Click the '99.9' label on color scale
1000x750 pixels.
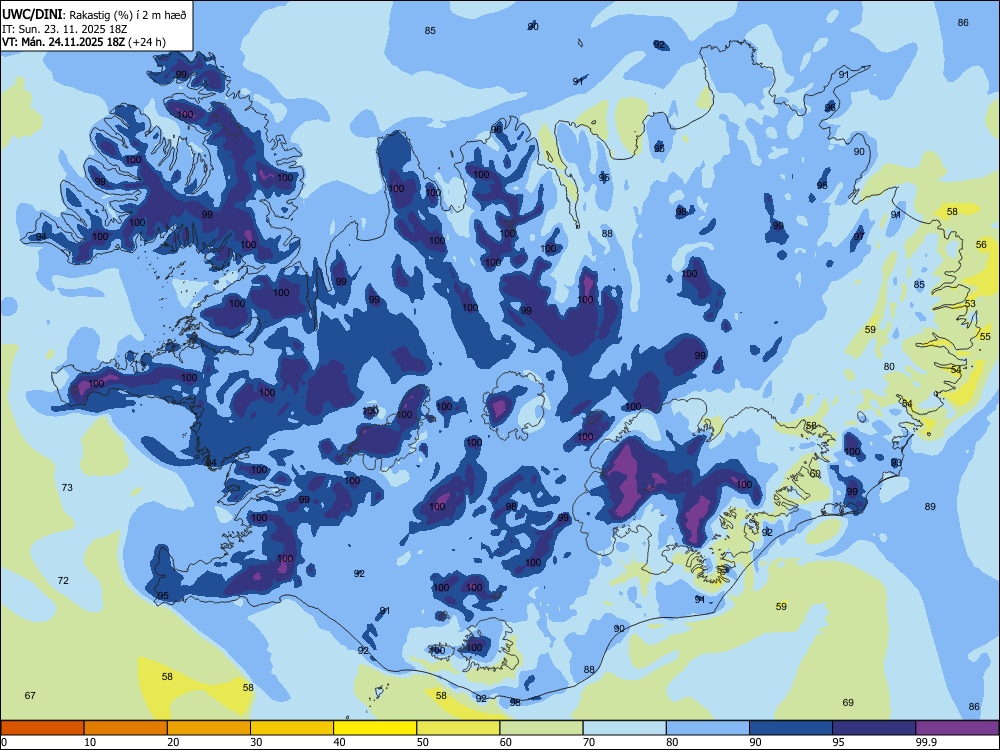click(926, 742)
